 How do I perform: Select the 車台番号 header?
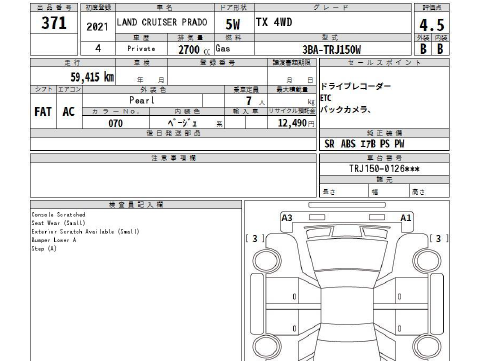[384, 158]
